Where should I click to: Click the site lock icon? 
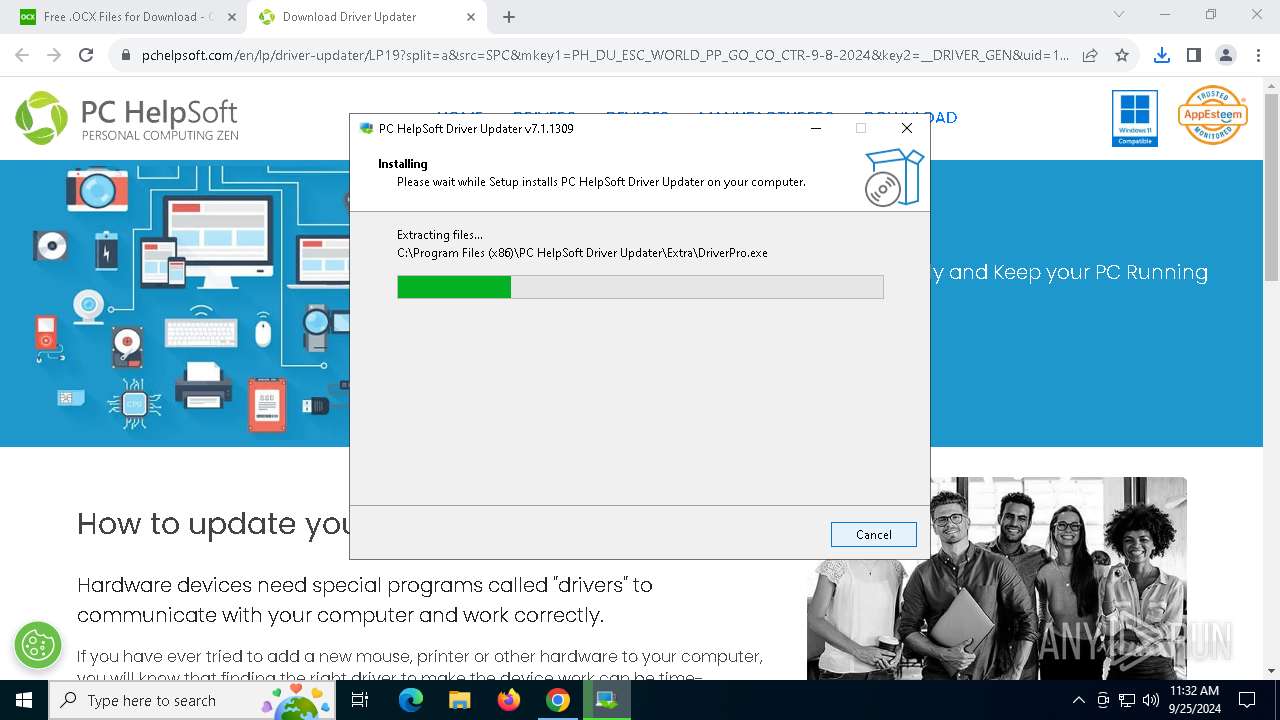click(125, 55)
